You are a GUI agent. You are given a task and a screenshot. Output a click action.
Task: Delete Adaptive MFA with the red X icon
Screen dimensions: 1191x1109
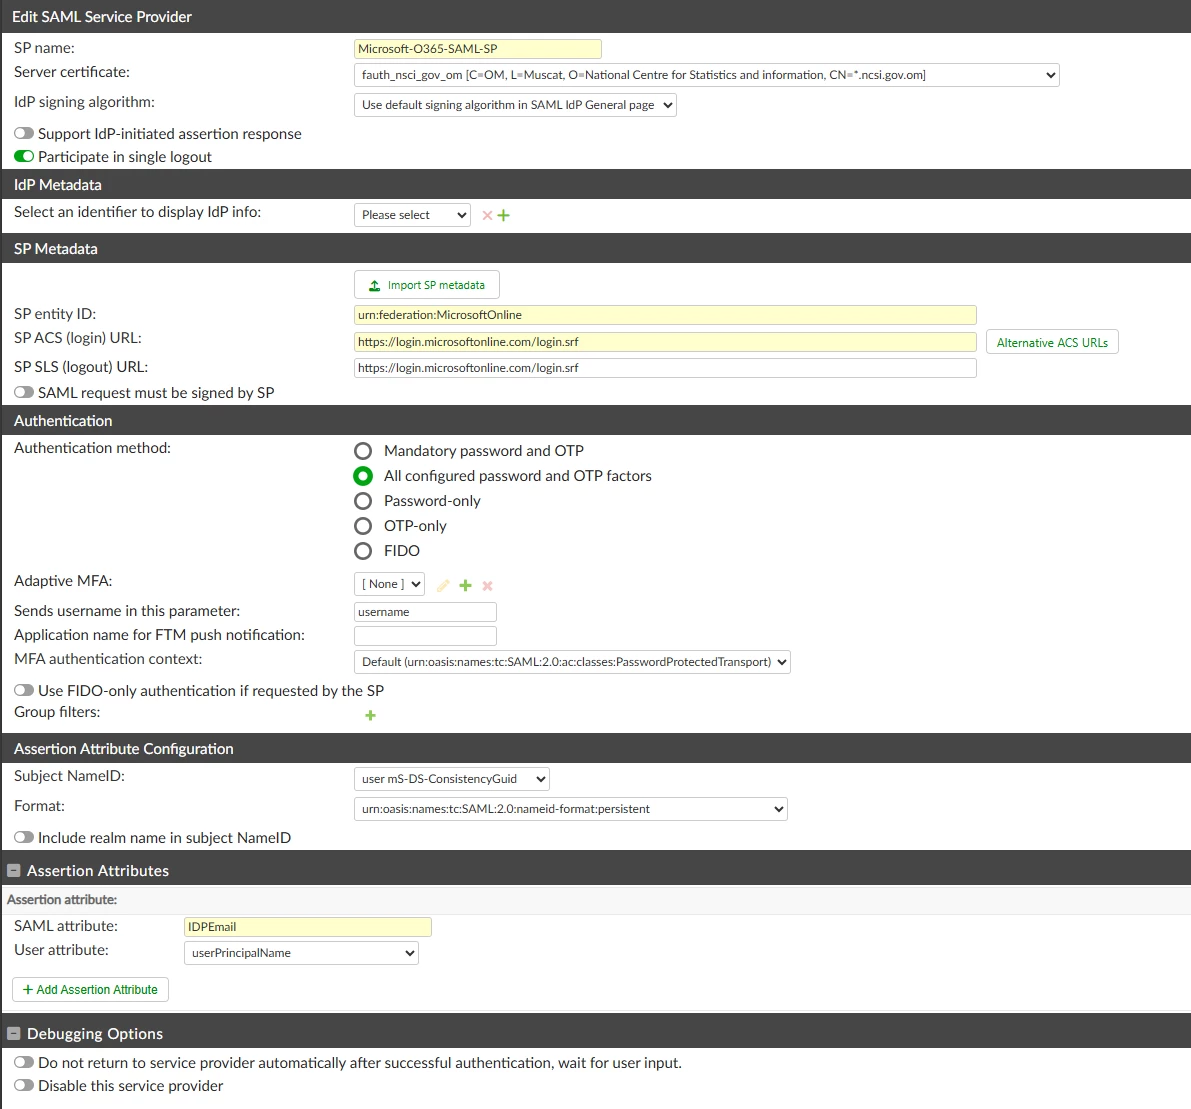coord(488,586)
